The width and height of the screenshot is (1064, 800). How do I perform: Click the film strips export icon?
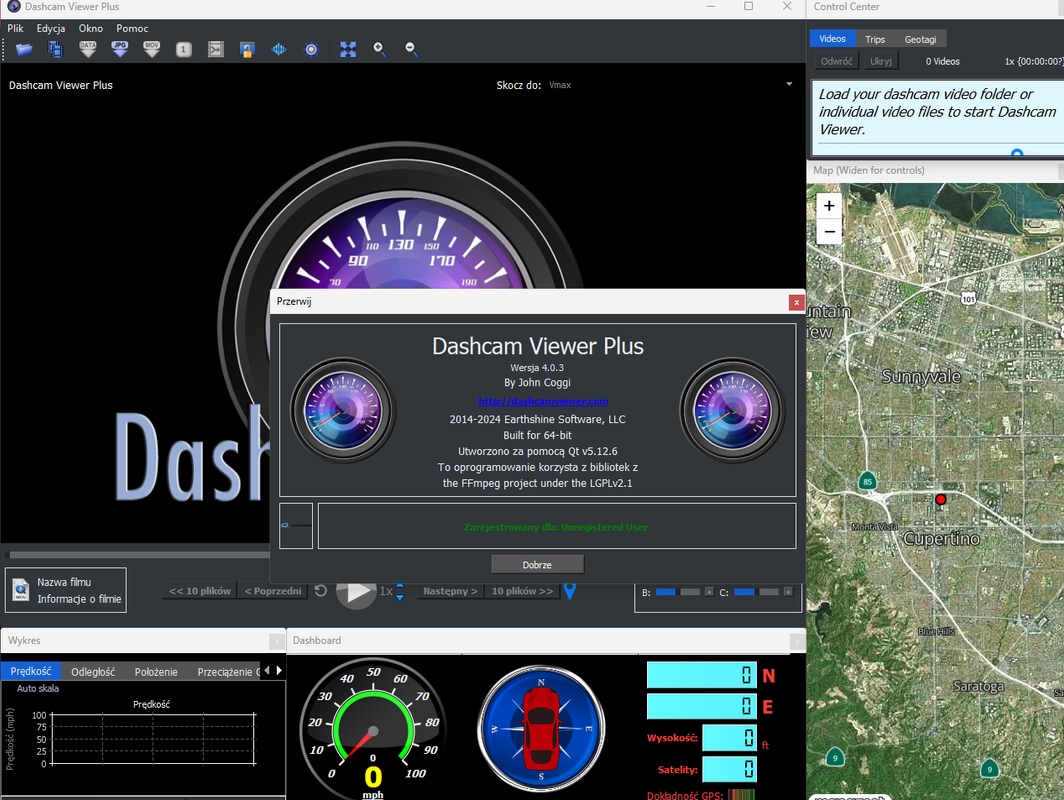tap(56, 49)
